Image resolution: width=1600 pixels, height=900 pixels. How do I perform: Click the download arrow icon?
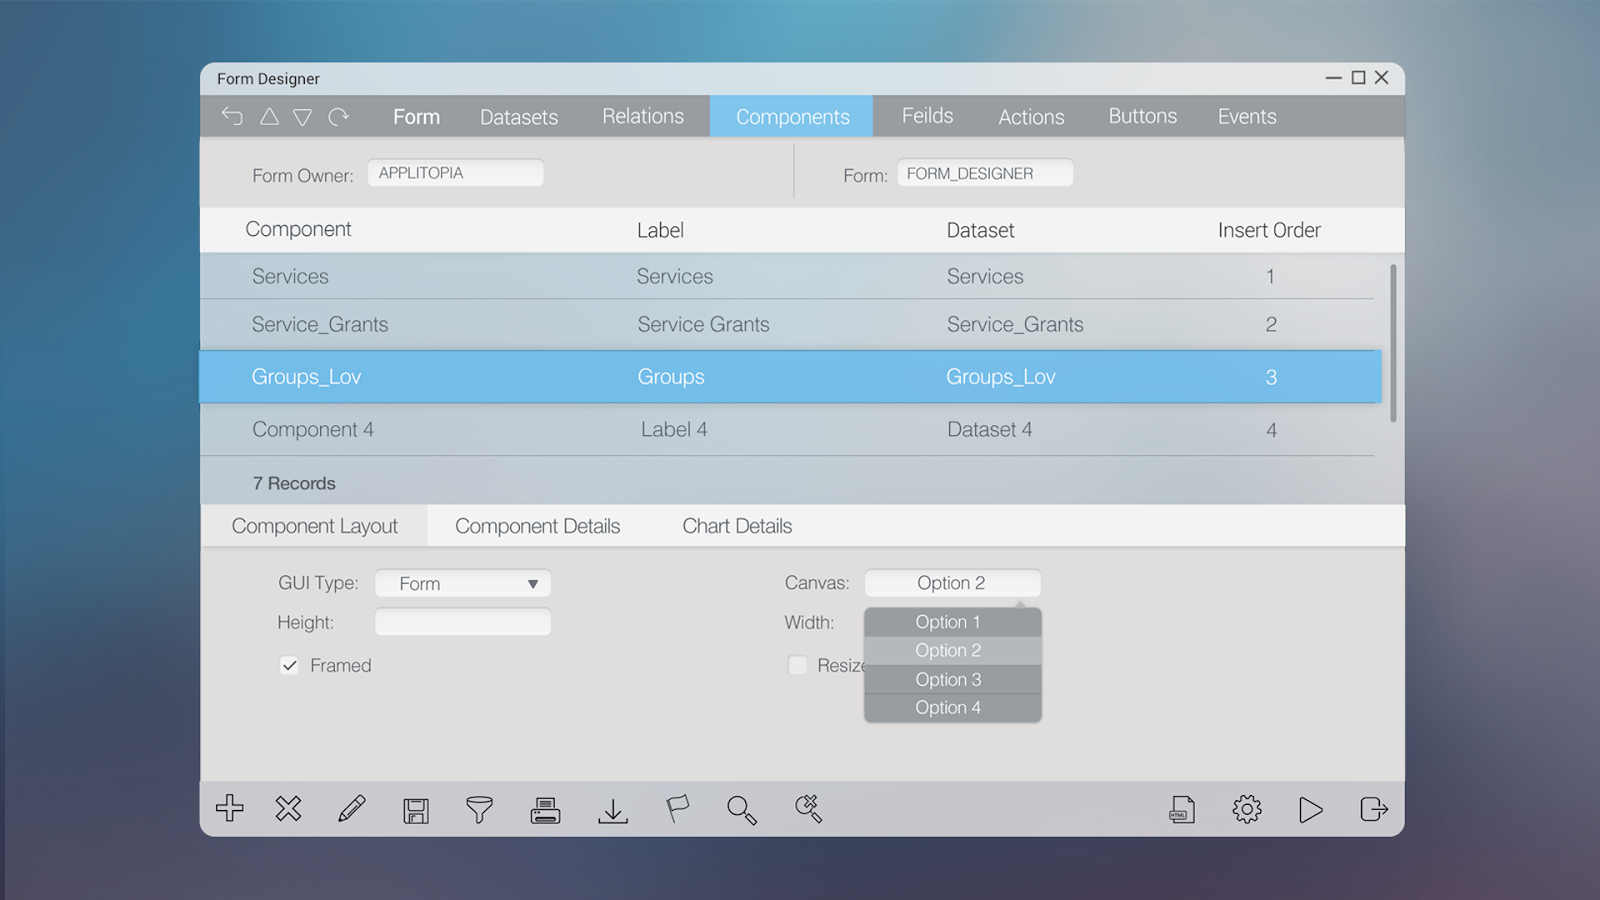pos(613,810)
